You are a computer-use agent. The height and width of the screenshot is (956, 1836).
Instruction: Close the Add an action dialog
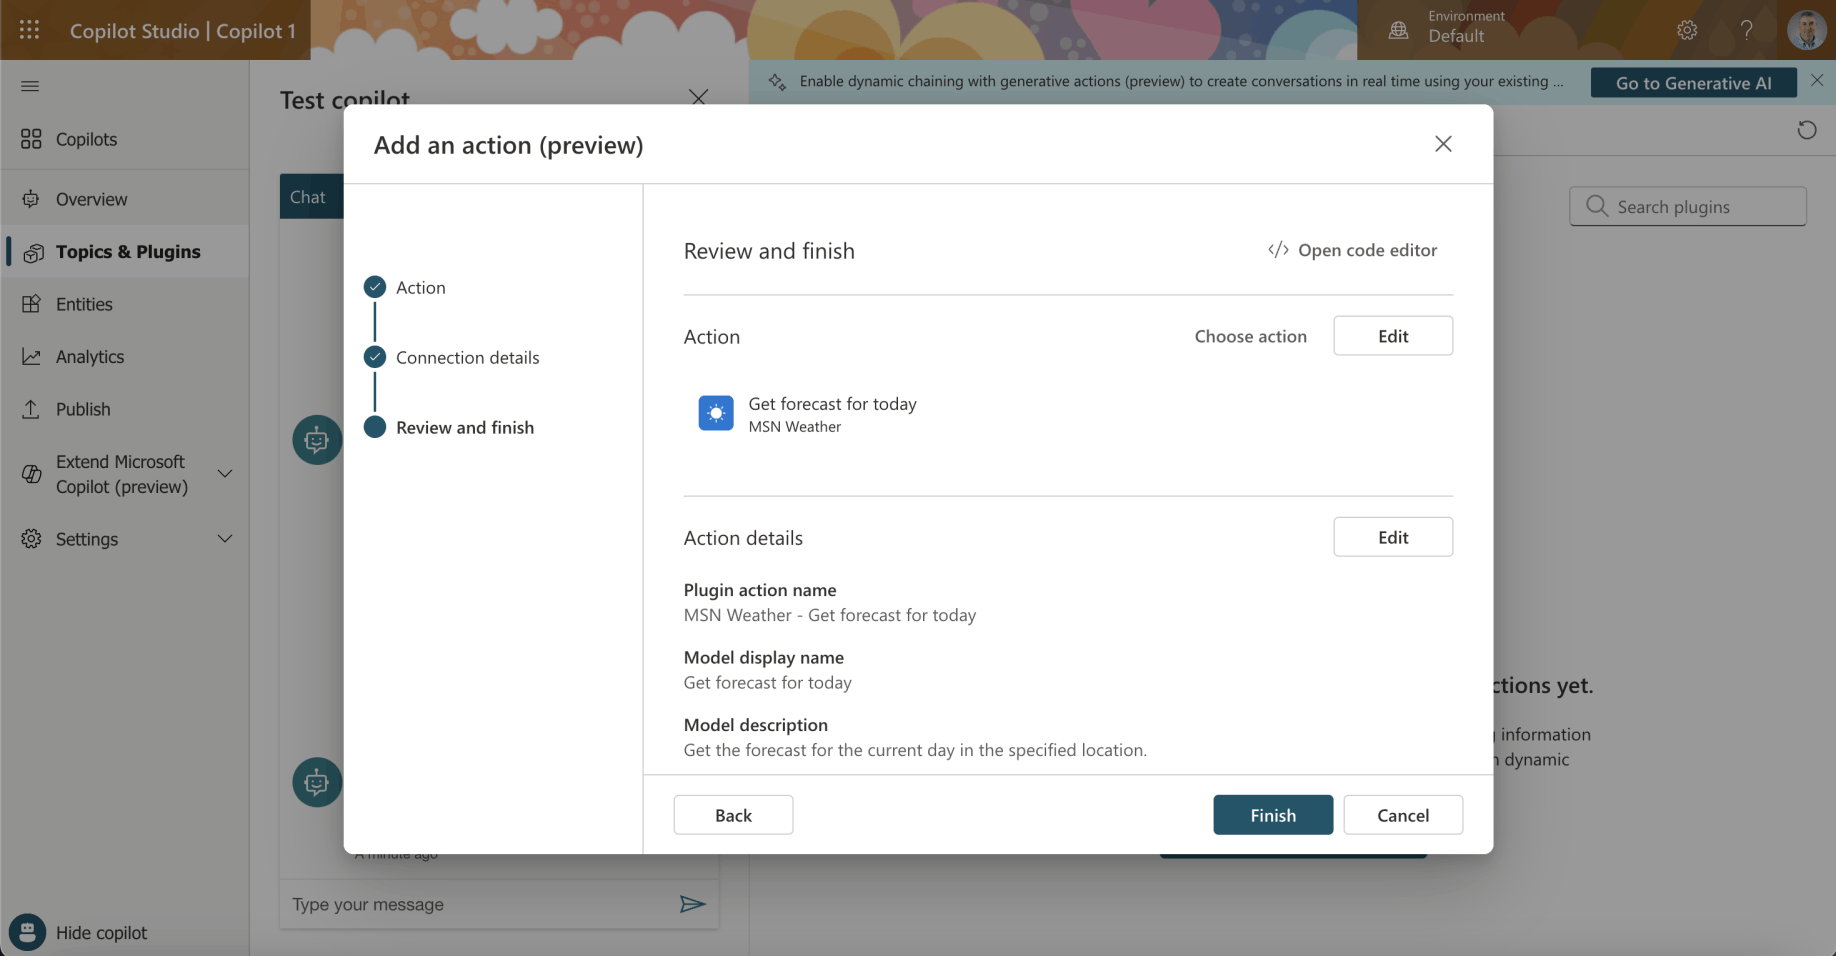(x=1442, y=144)
